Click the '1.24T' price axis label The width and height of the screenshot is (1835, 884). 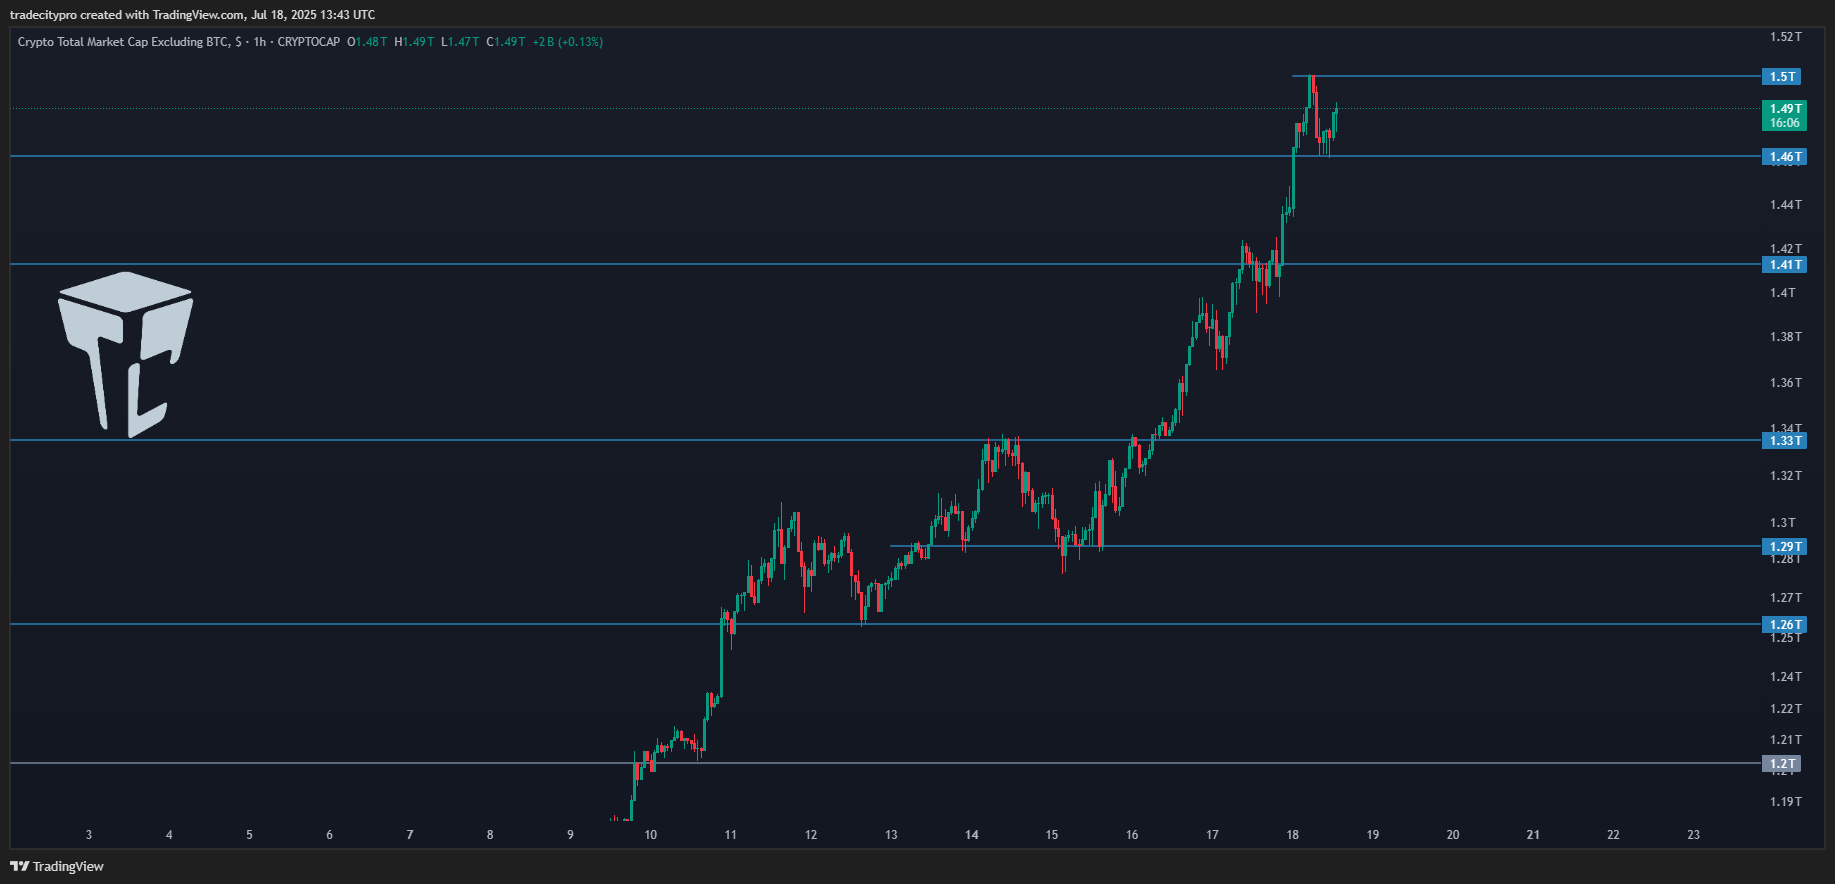tap(1786, 677)
